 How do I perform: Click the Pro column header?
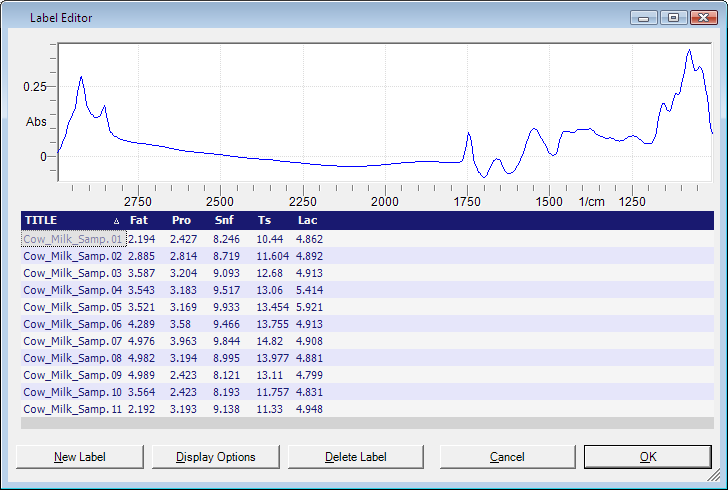tap(181, 220)
